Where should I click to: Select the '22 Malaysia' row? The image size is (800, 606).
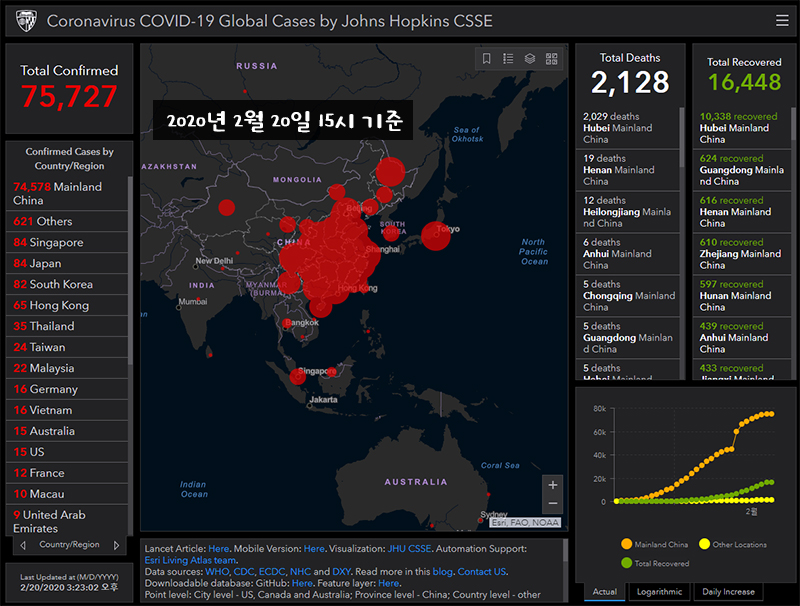(67, 368)
